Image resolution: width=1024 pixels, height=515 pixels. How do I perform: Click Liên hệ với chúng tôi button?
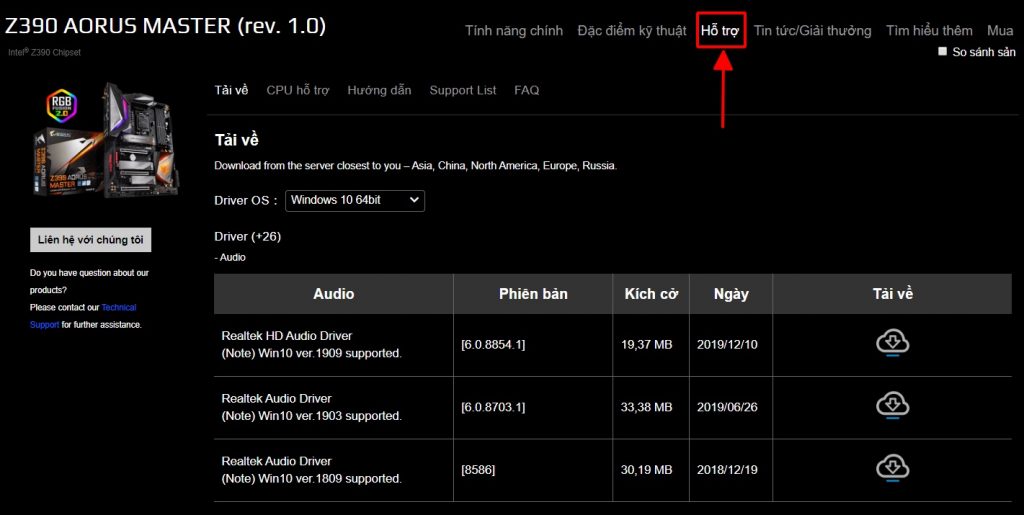[x=91, y=240]
